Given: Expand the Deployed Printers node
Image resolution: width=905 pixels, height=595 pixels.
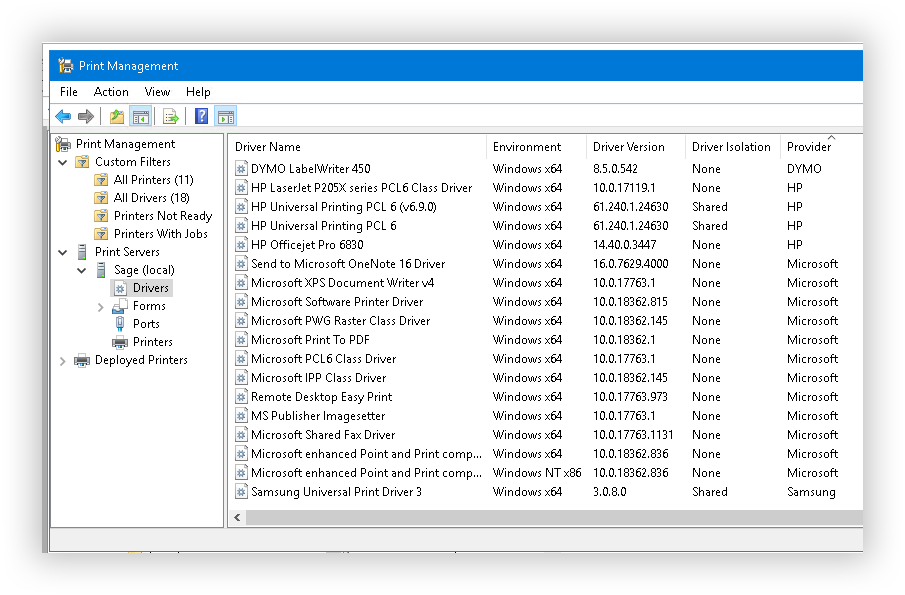Looking at the screenshot, I should [63, 361].
